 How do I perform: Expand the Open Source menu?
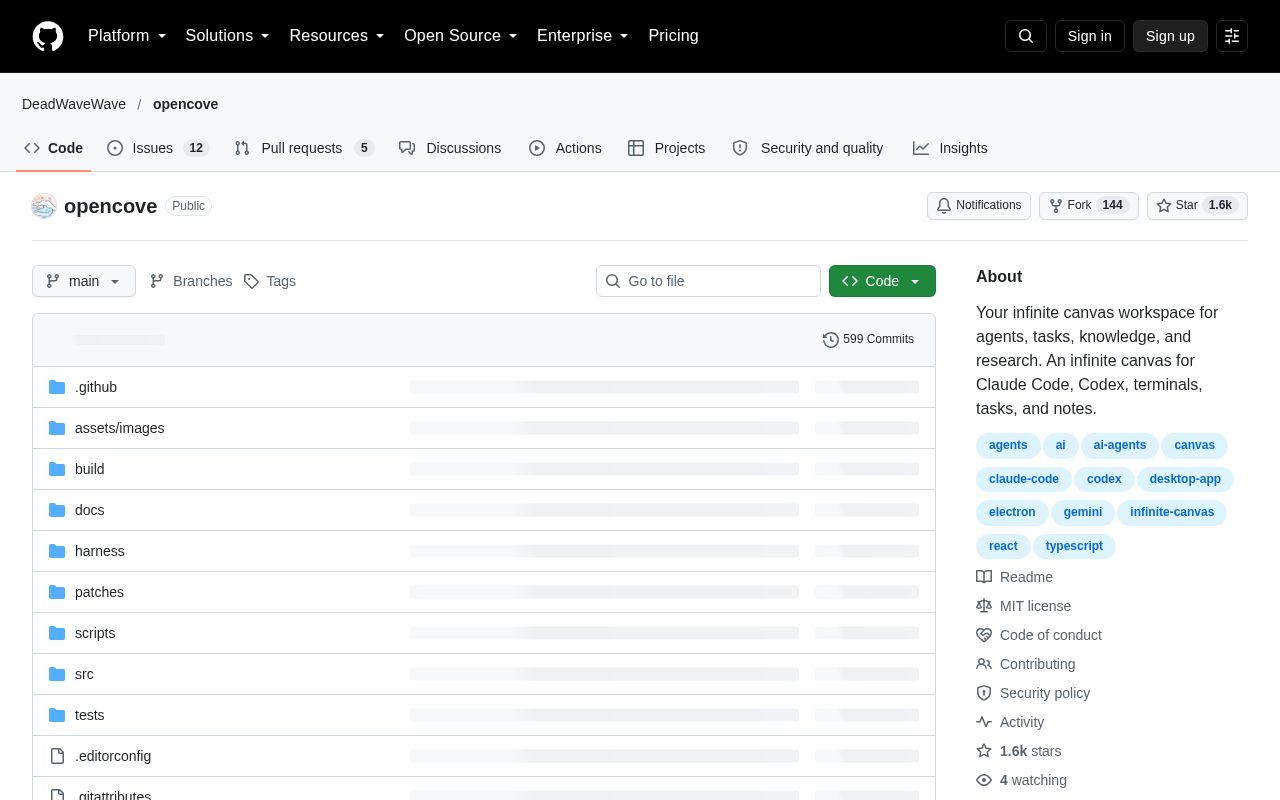(x=461, y=36)
